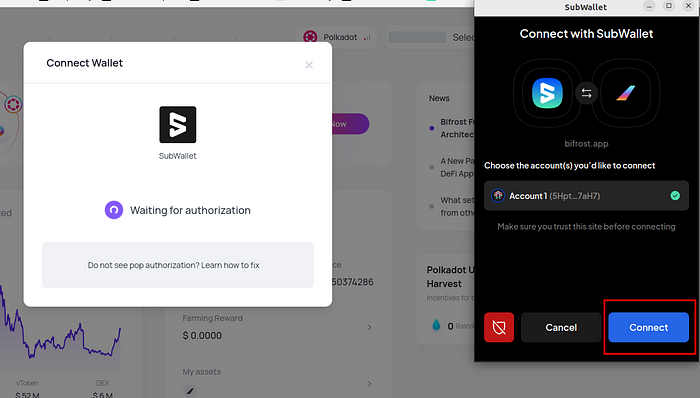Screen dimensions: 700x398
Task: Click the SubWallet logo in connection graphic
Action: [547, 93]
